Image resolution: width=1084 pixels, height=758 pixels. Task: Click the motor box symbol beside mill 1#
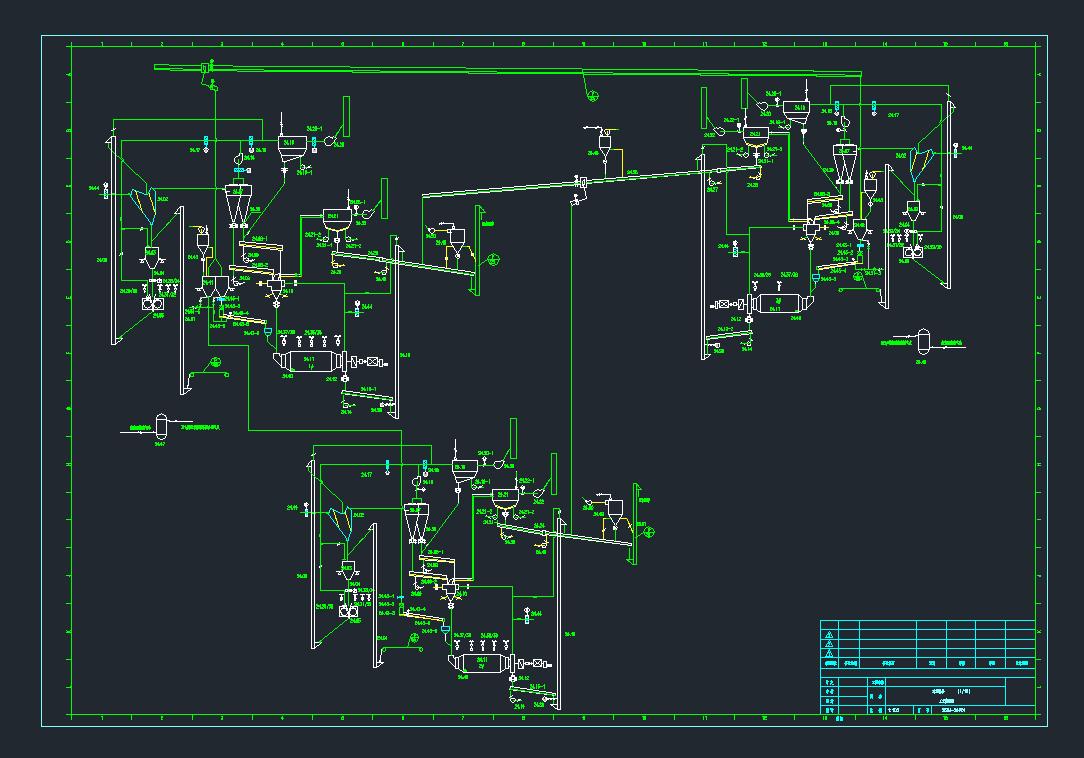point(374,362)
